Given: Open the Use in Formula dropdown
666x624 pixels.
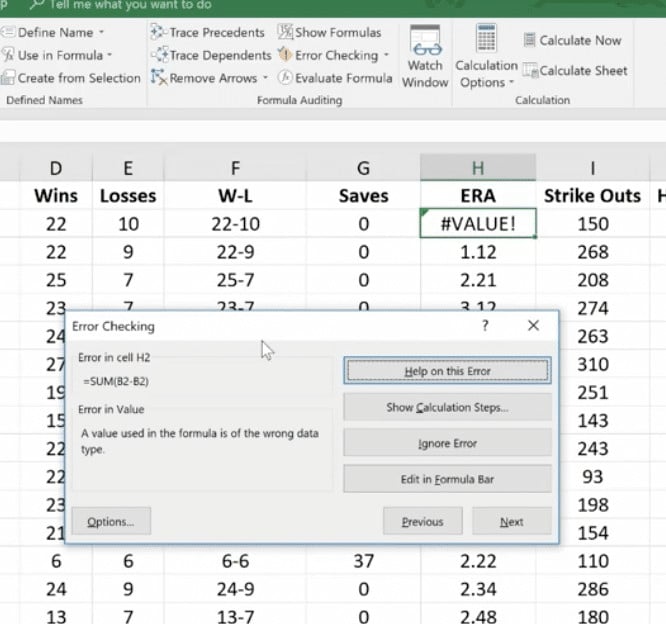Looking at the screenshot, I should pos(110,55).
